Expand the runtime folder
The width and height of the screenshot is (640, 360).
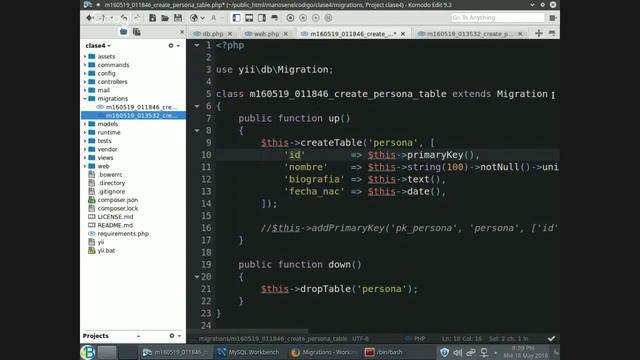tap(85, 132)
